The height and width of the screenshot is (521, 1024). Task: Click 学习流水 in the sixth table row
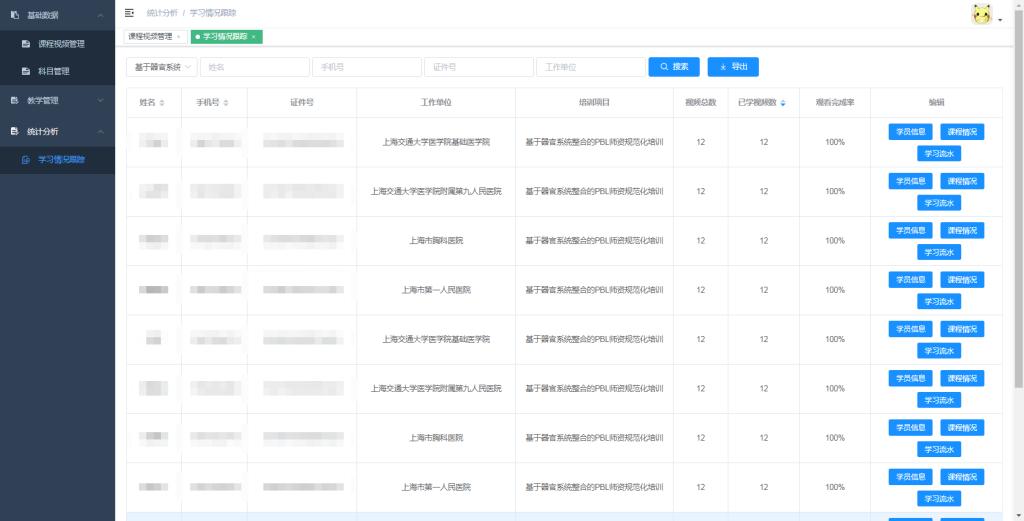[x=939, y=400]
